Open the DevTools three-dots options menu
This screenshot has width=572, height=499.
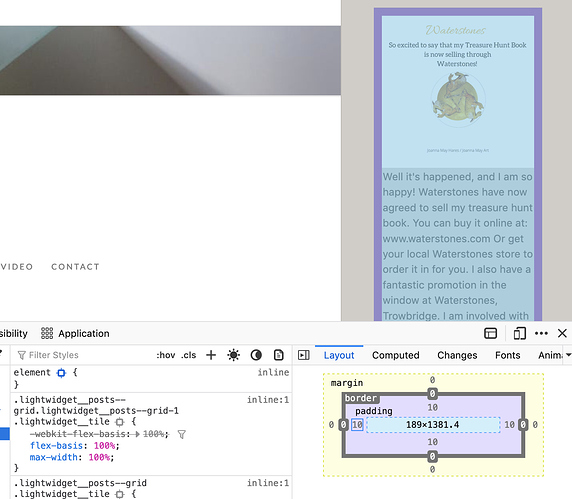541,333
